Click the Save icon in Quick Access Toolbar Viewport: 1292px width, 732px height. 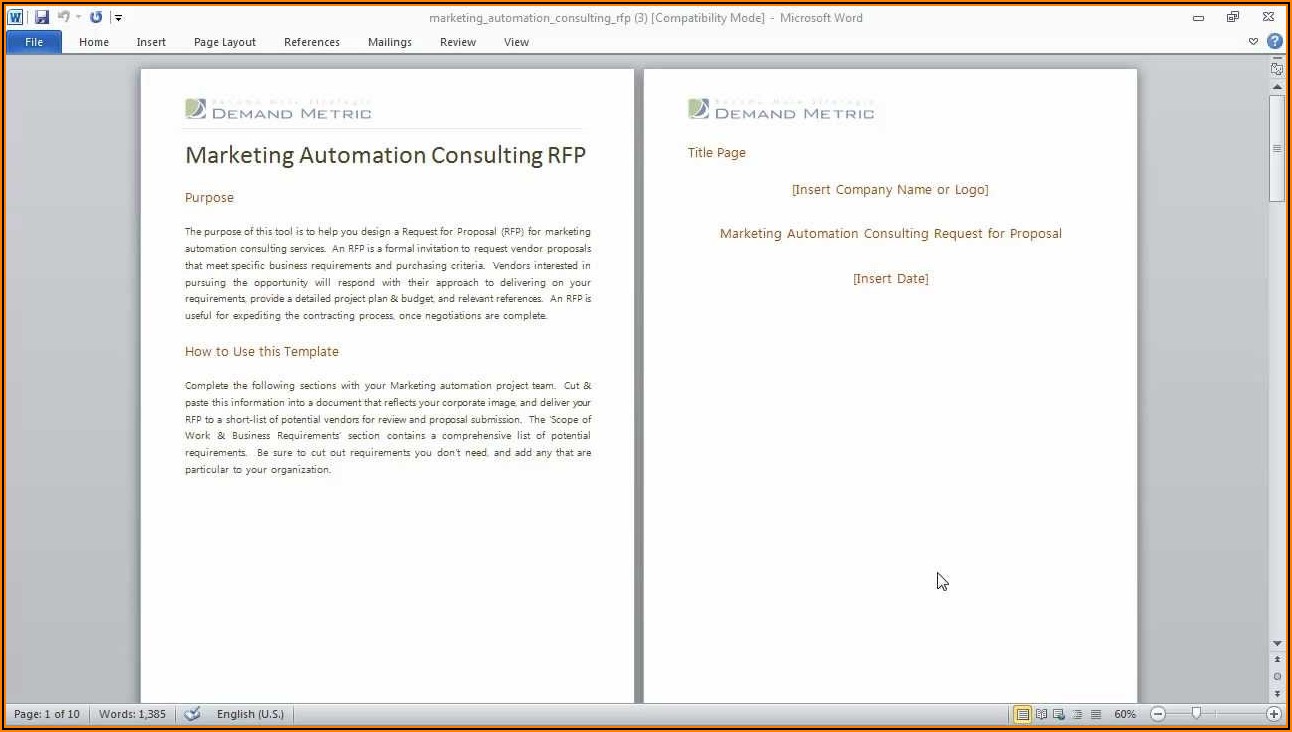(x=42, y=17)
